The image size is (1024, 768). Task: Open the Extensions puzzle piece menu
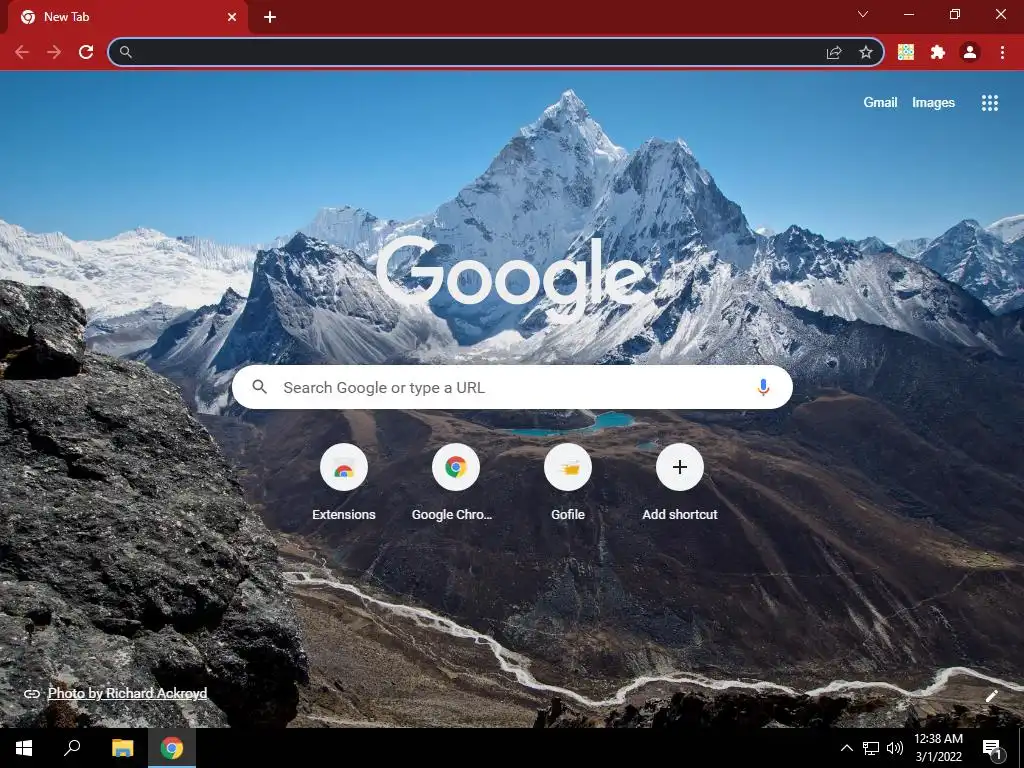pos(938,52)
